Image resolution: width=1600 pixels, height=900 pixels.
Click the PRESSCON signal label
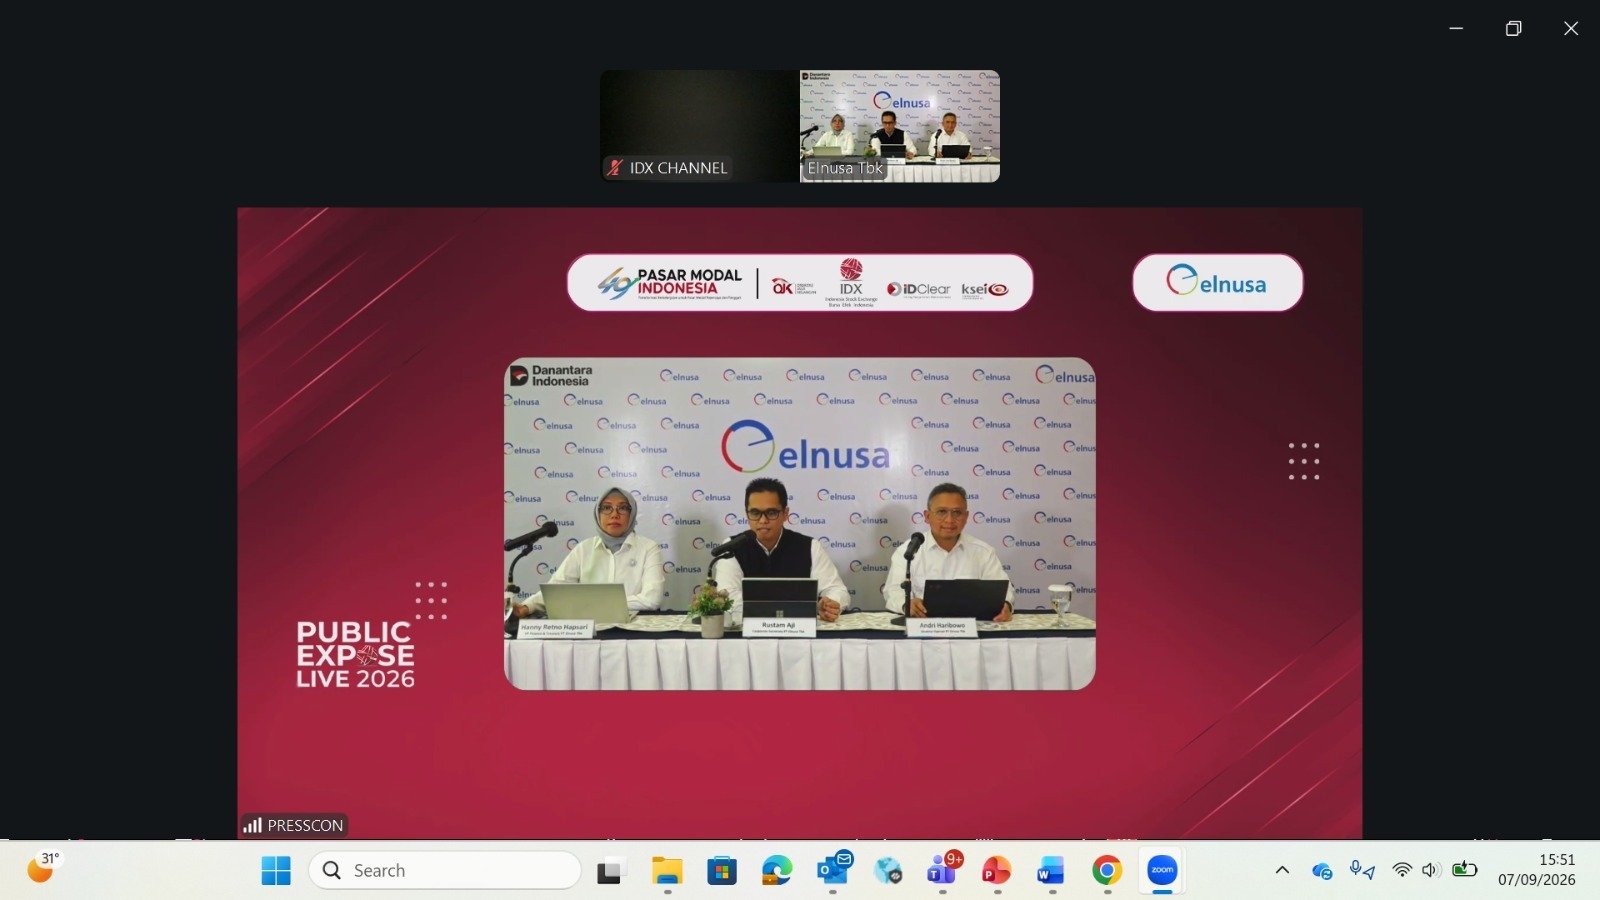tap(294, 825)
